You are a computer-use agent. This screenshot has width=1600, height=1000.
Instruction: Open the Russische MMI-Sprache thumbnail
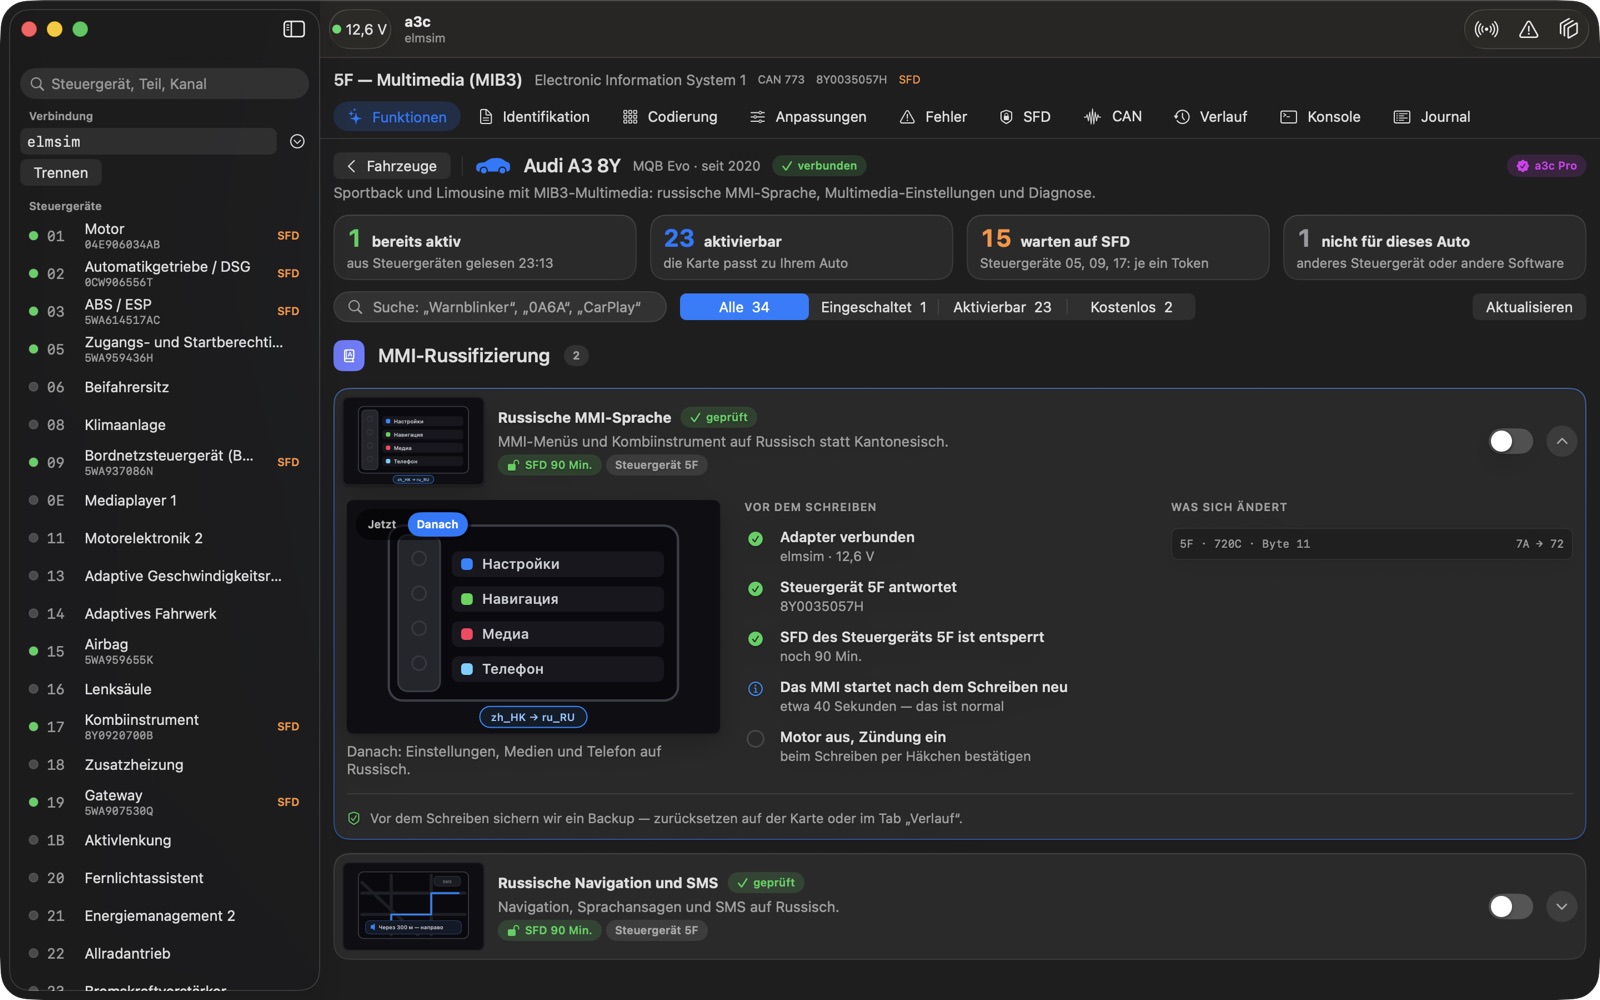point(413,441)
